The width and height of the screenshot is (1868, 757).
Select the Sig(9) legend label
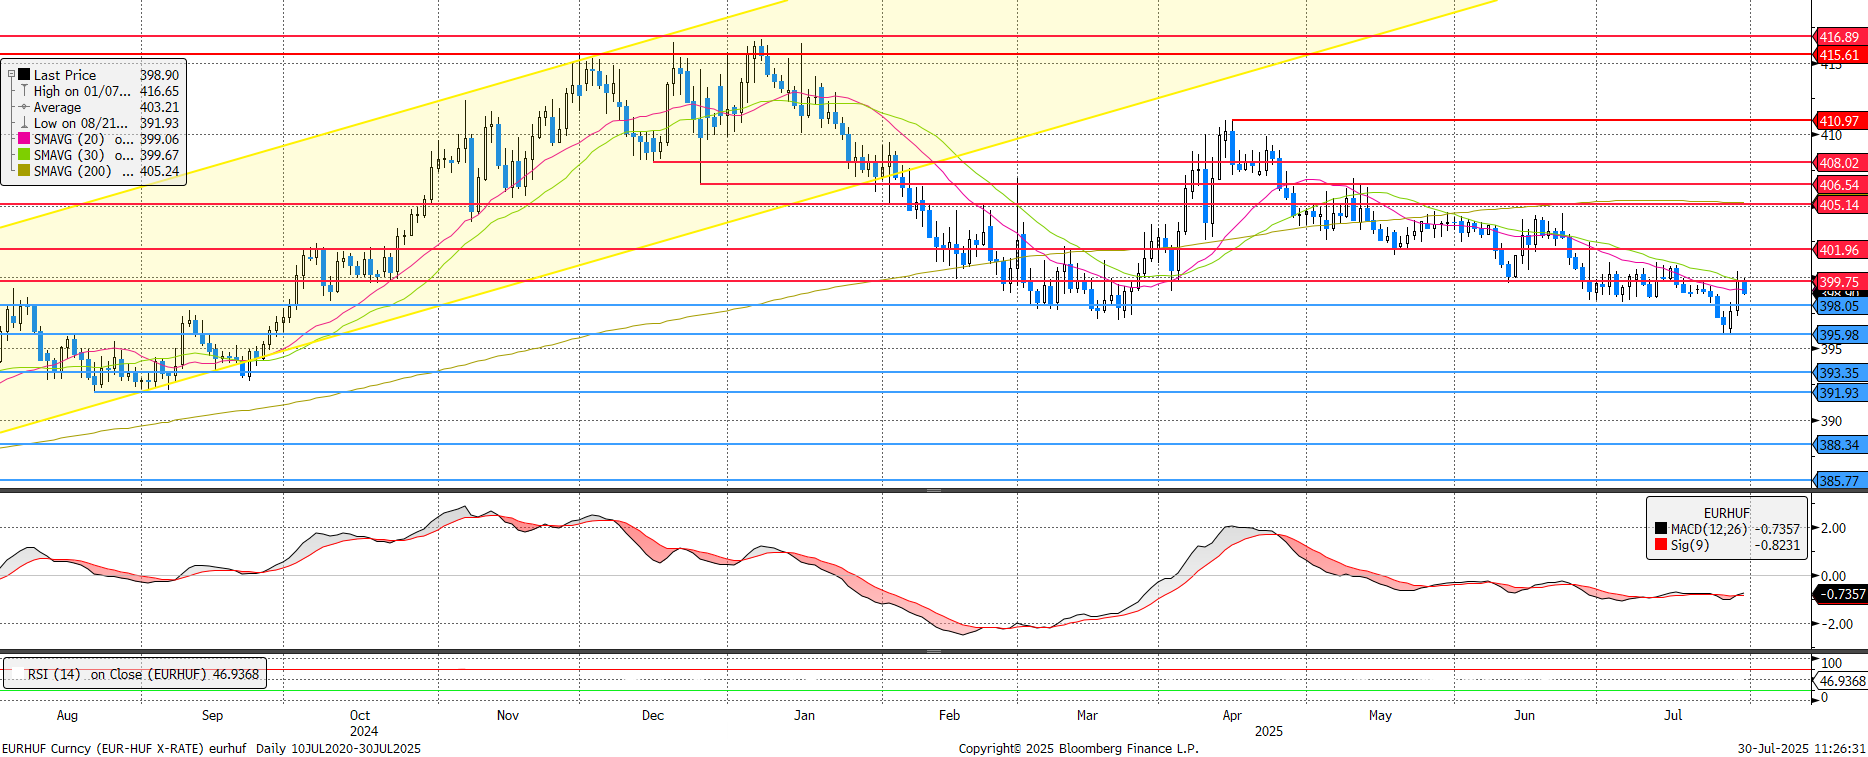tap(1689, 545)
